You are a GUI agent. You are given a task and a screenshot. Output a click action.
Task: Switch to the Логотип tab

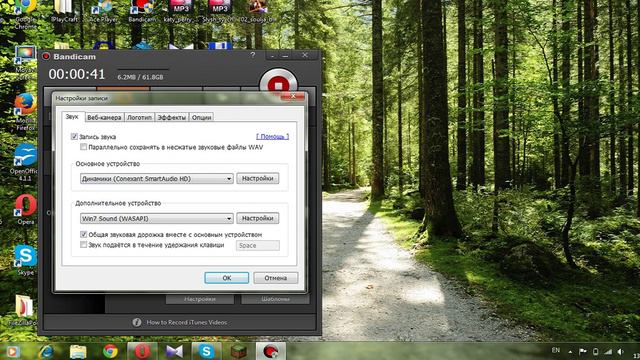pos(139,117)
